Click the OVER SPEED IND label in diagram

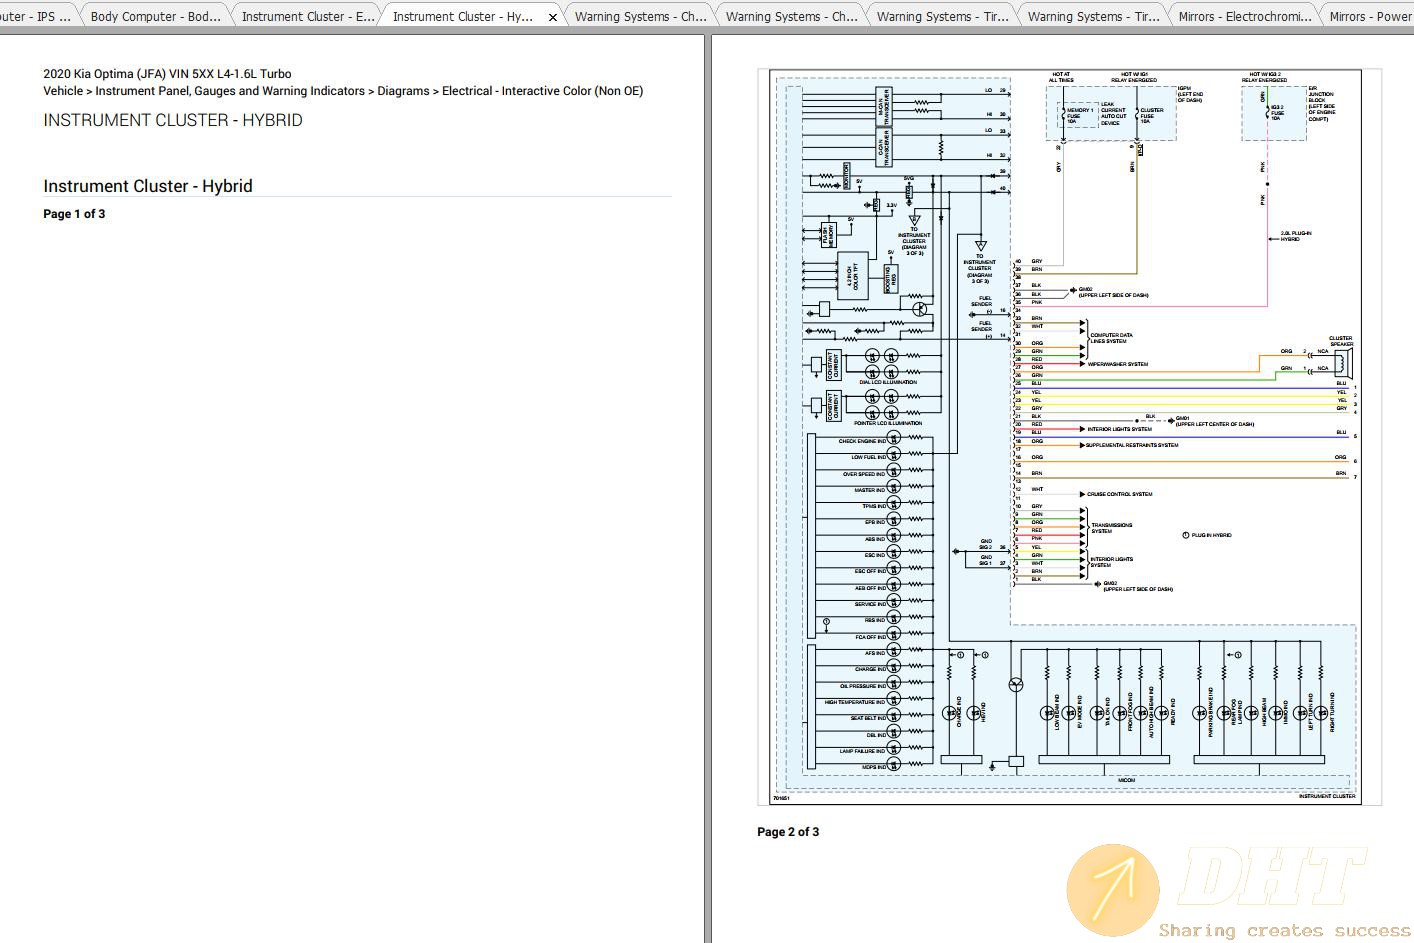click(x=864, y=474)
